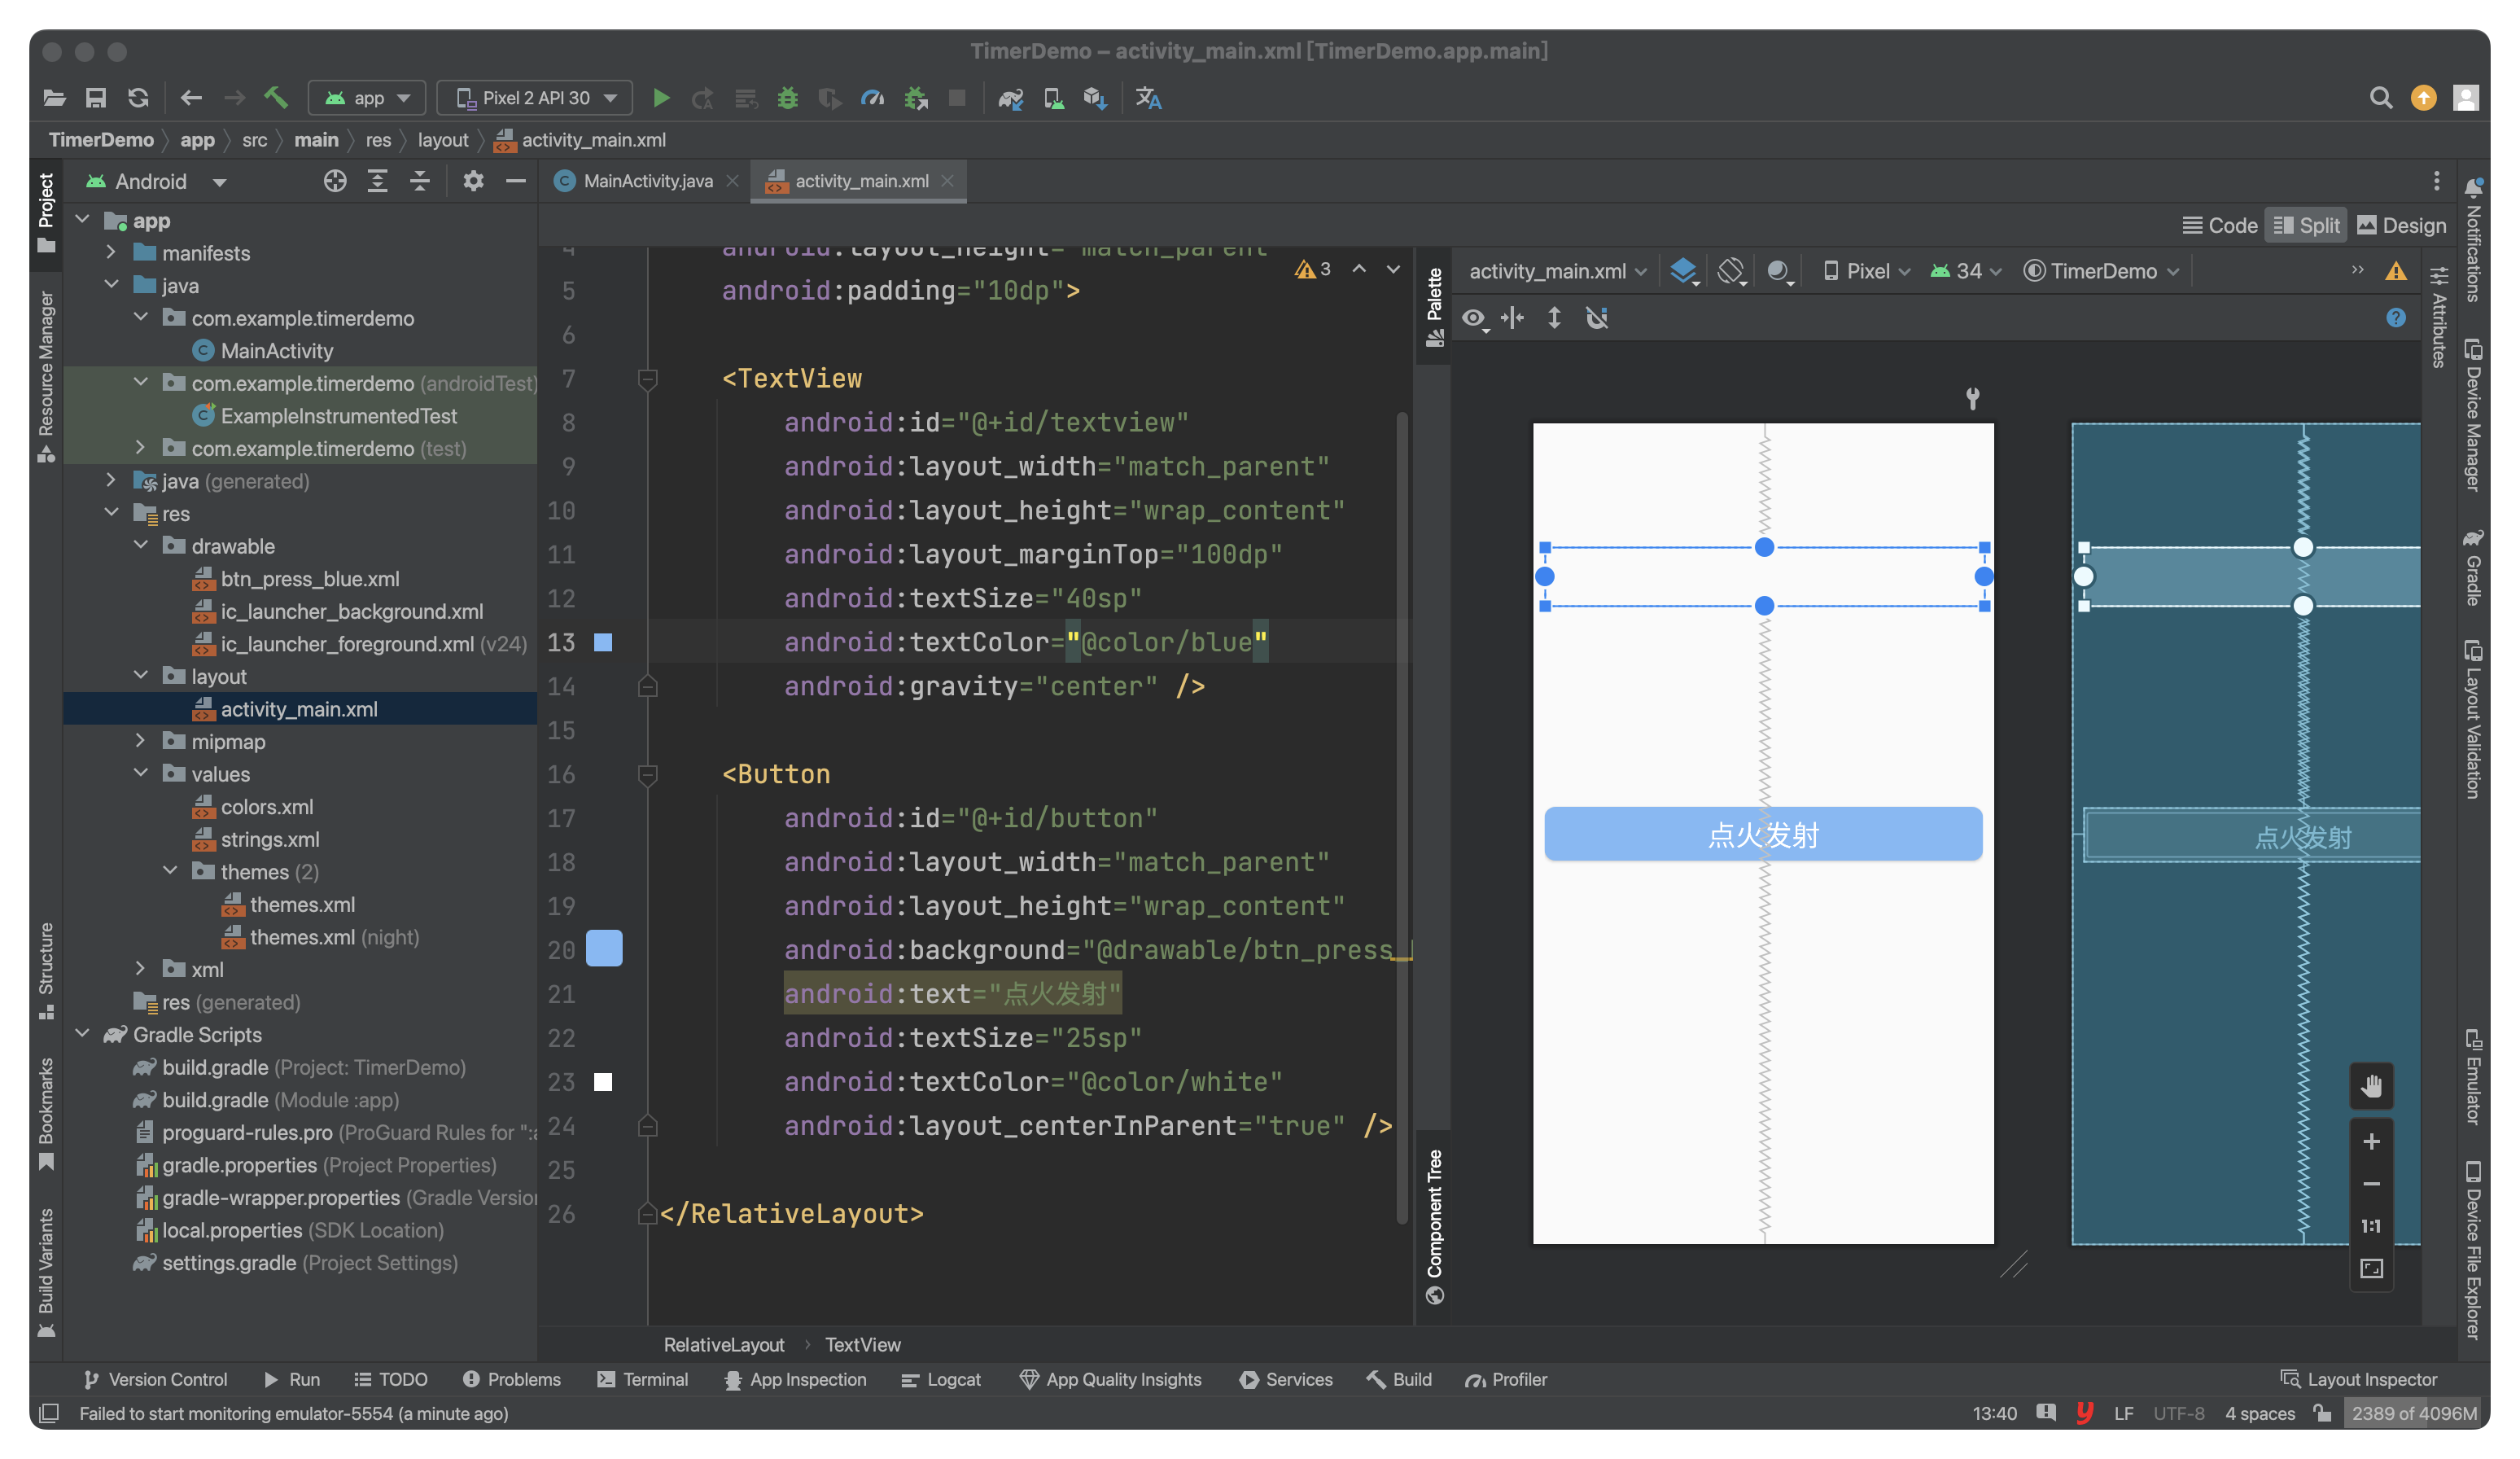Collapse the drawable folder
2520x1459 pixels.
(141, 546)
